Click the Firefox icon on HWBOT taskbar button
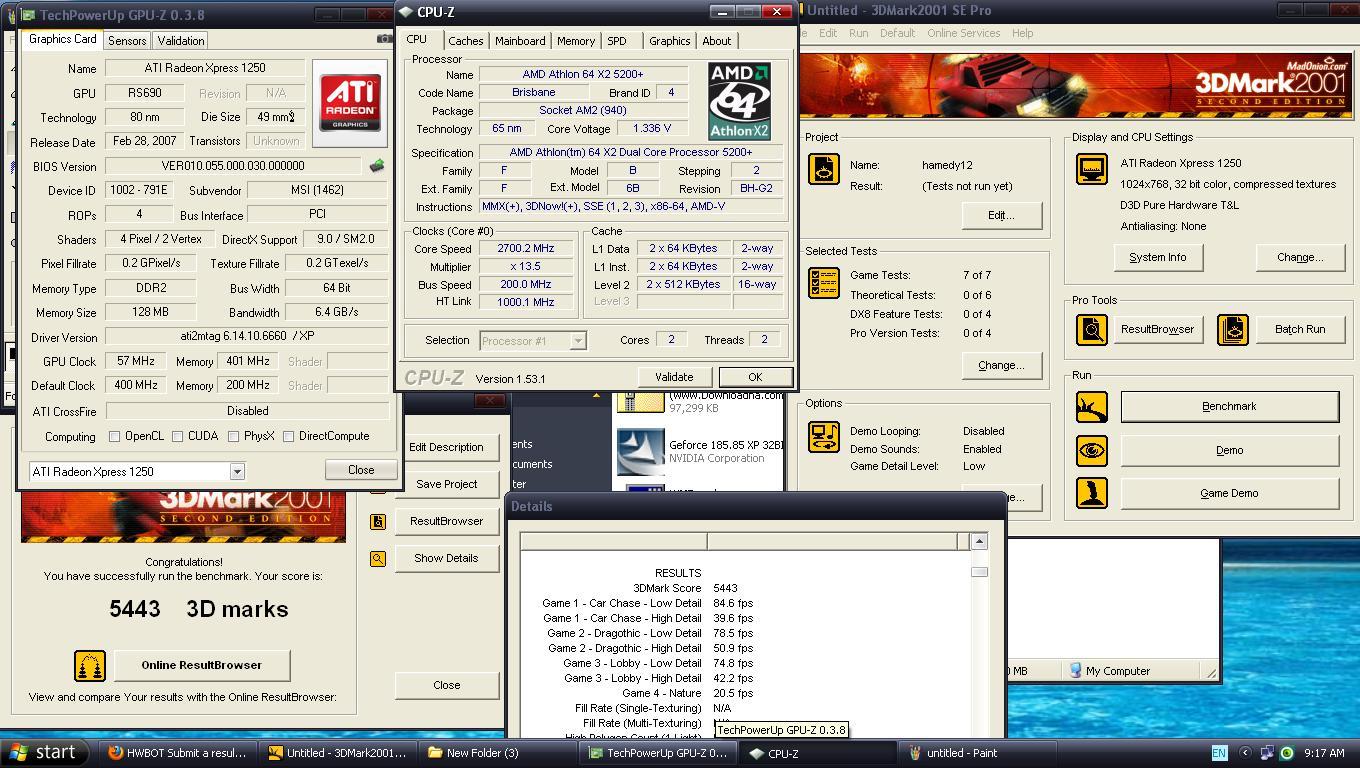 click(x=116, y=753)
